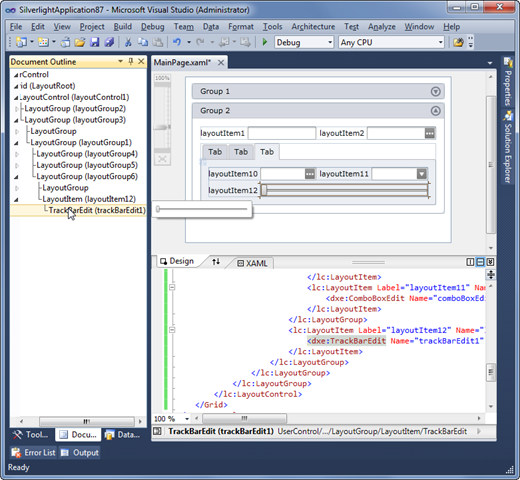The height and width of the screenshot is (480, 520).
Task: Open the undo history dropdown arrow
Action: [x=189, y=42]
